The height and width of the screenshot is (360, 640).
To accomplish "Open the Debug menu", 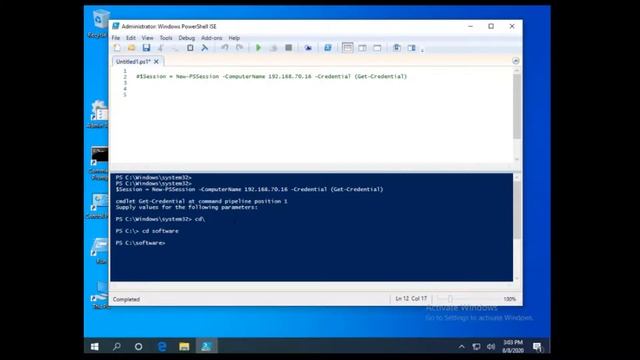I will 187,38.
